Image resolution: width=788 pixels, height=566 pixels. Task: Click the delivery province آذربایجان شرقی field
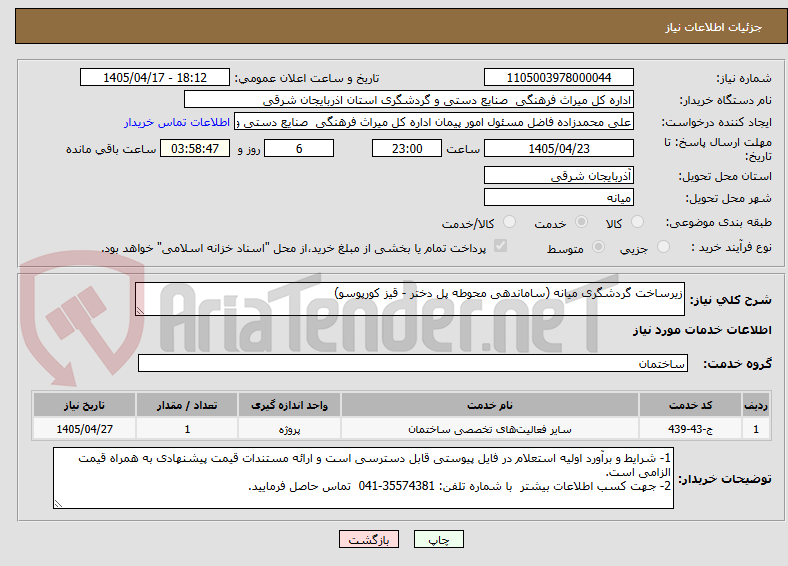click(x=558, y=175)
